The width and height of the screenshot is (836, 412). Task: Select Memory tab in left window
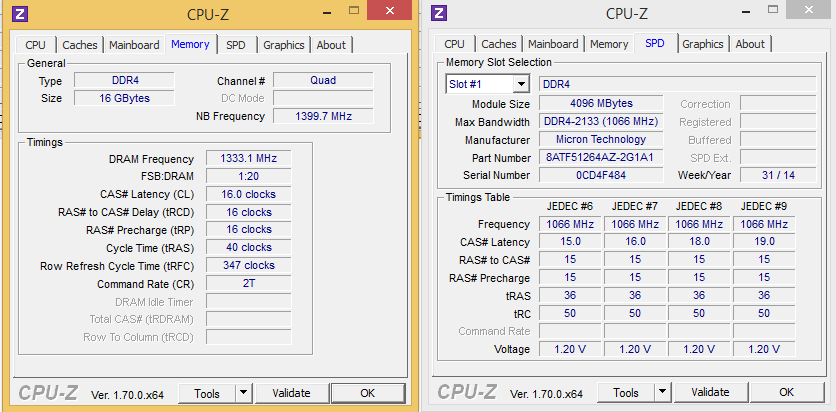click(x=190, y=44)
